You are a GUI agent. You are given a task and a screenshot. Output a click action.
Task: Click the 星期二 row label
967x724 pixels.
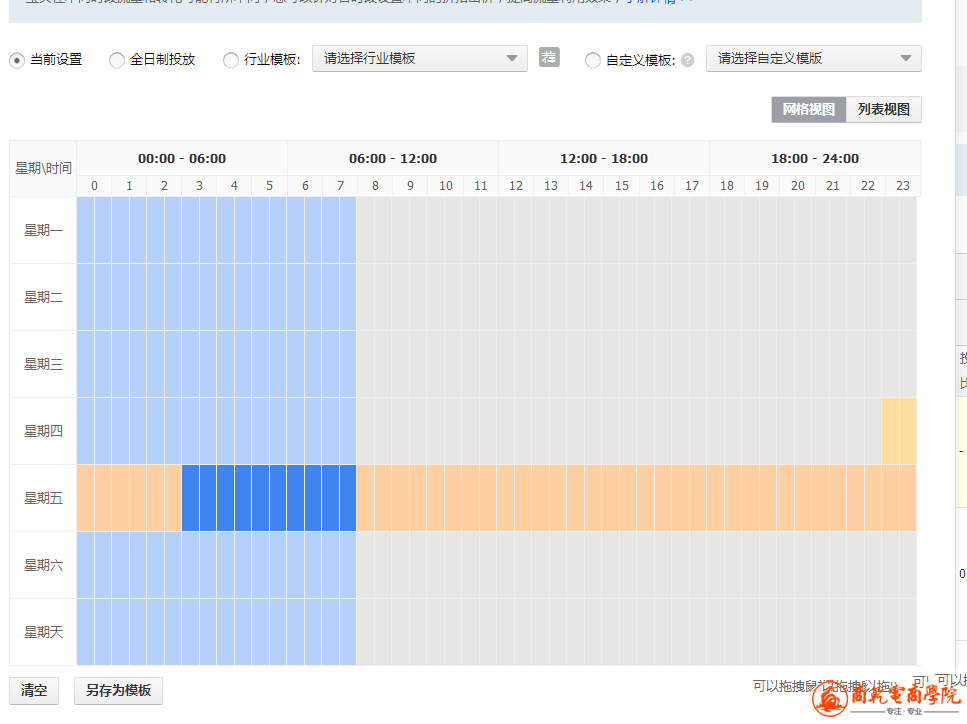pos(43,297)
